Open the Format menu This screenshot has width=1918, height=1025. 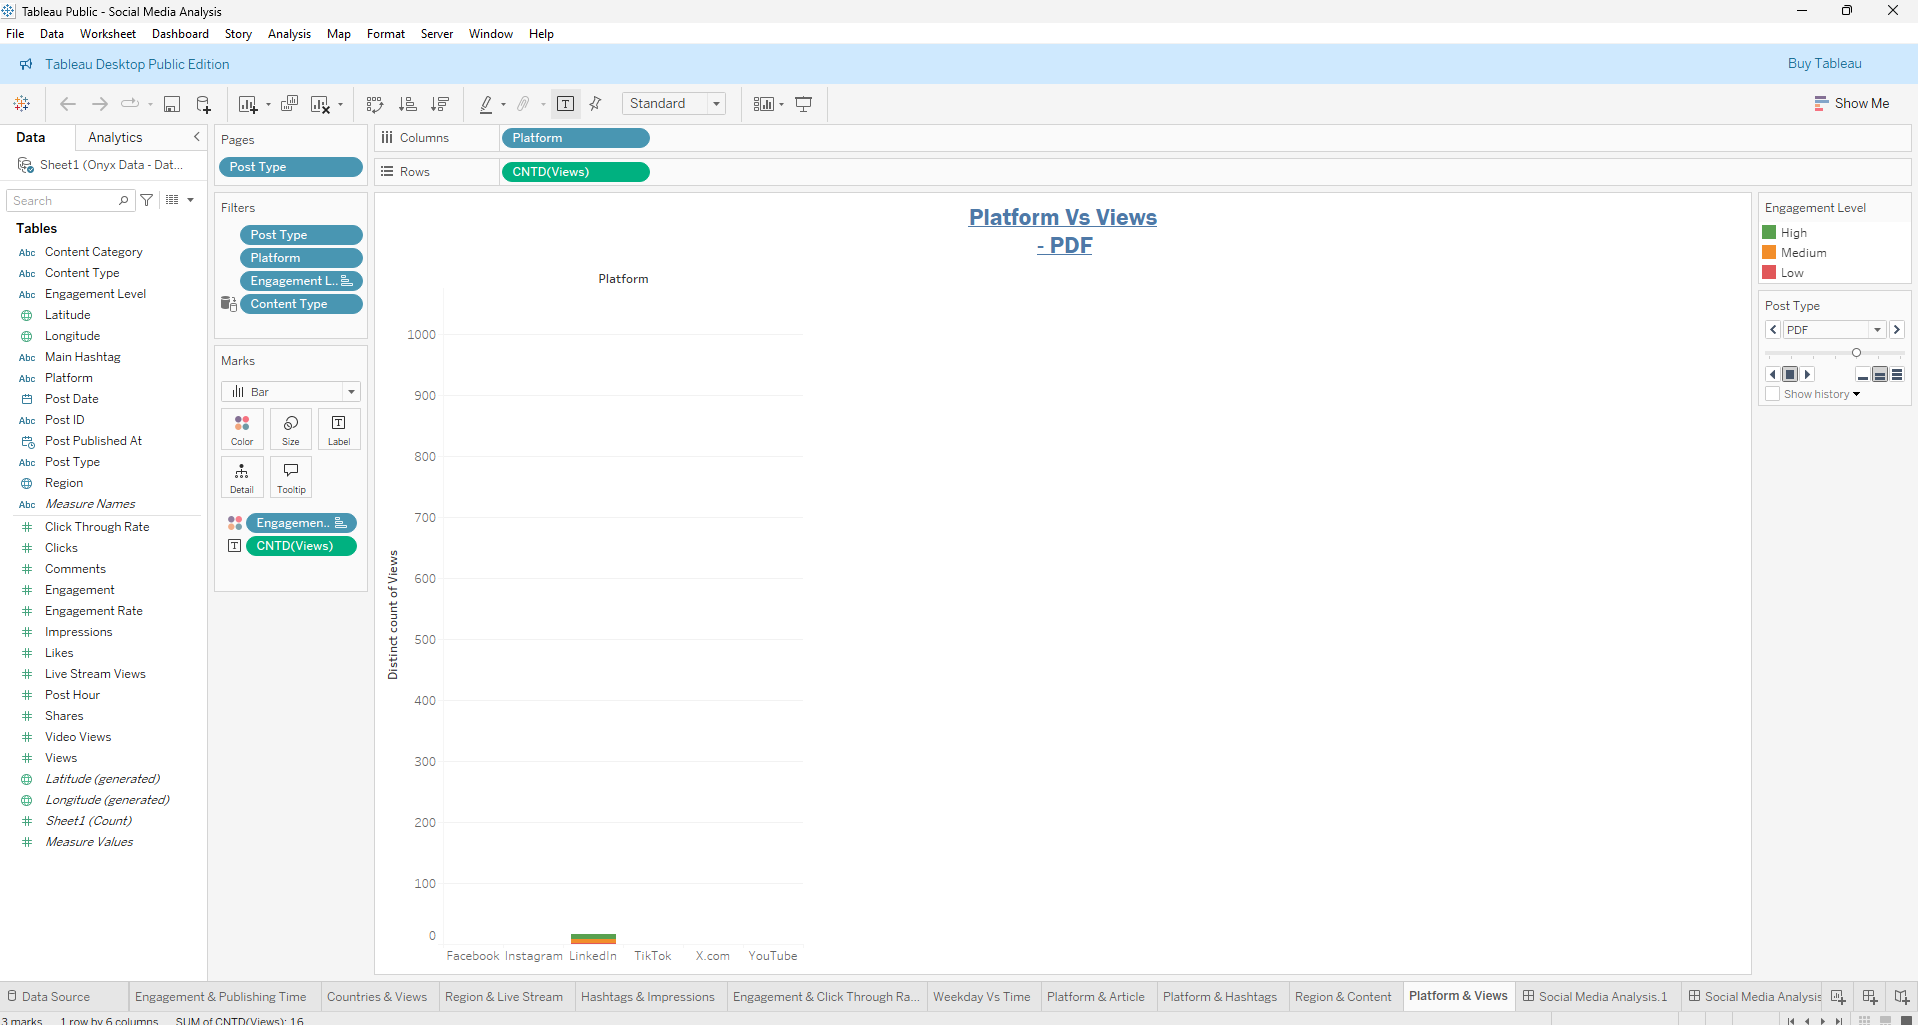[x=386, y=34]
